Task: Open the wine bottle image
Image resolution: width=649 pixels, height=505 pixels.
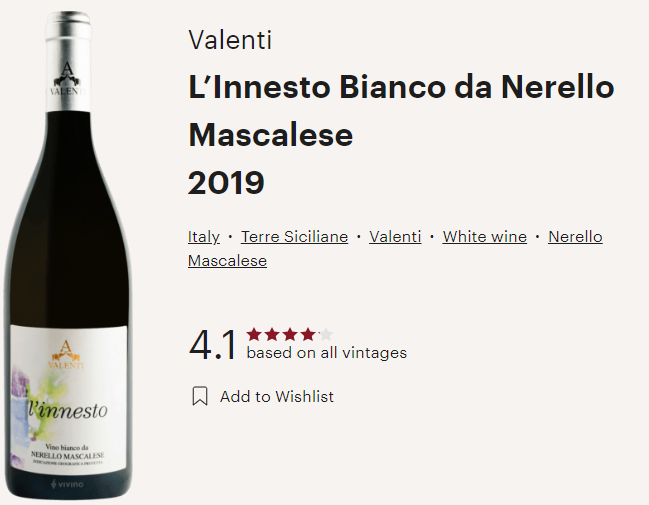Action: pos(68,255)
